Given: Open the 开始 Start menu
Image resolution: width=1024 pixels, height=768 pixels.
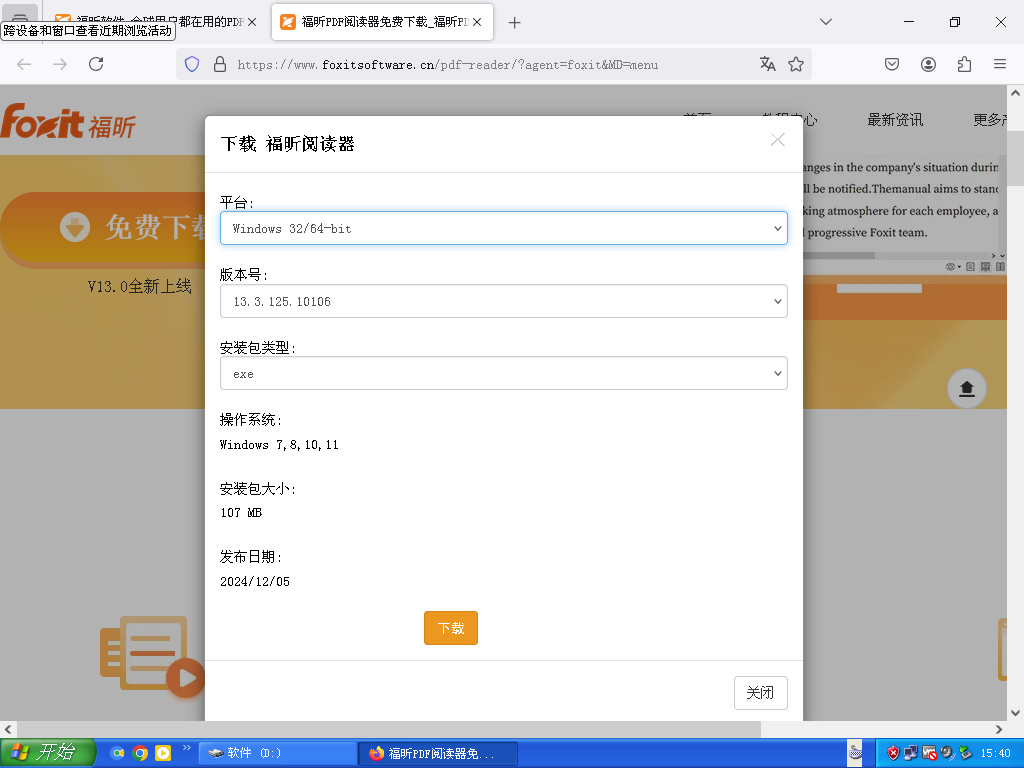Looking at the screenshot, I should tap(47, 753).
